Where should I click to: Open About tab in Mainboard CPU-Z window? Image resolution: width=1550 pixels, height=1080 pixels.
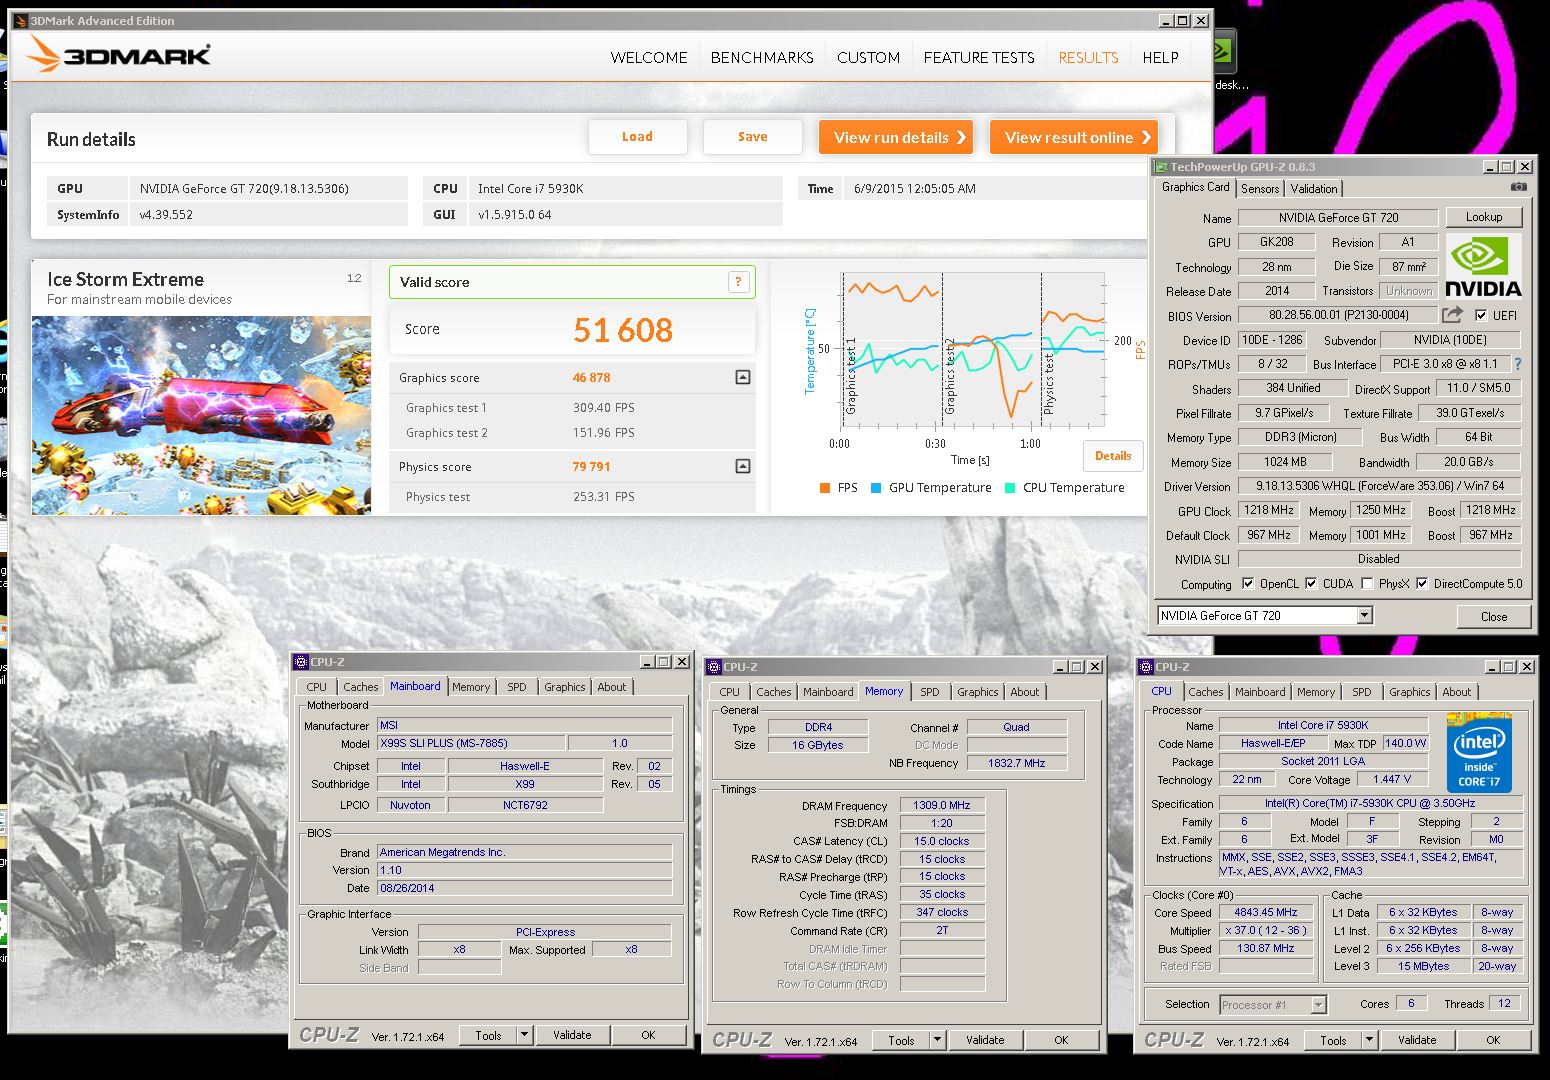click(612, 687)
